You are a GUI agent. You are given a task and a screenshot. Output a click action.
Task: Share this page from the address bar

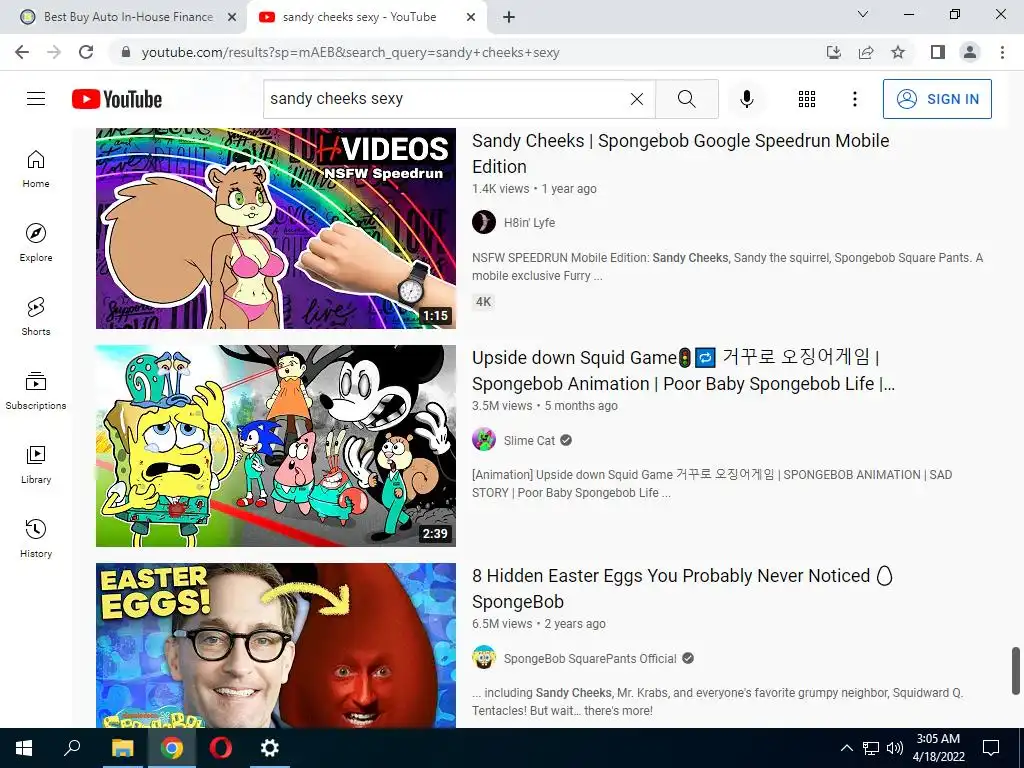(x=866, y=52)
